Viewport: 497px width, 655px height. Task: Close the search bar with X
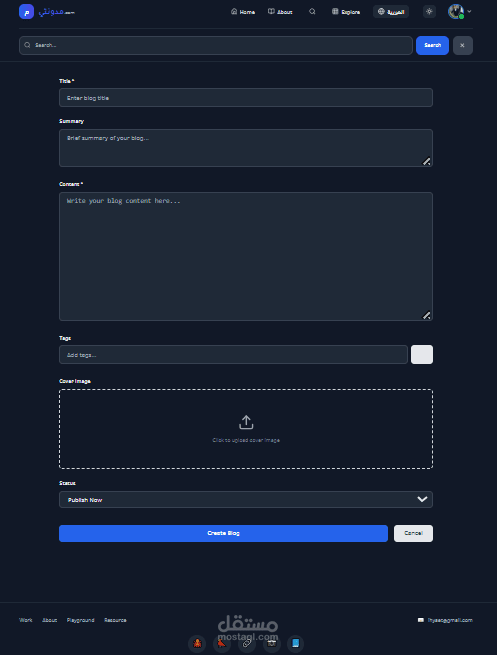tap(463, 45)
